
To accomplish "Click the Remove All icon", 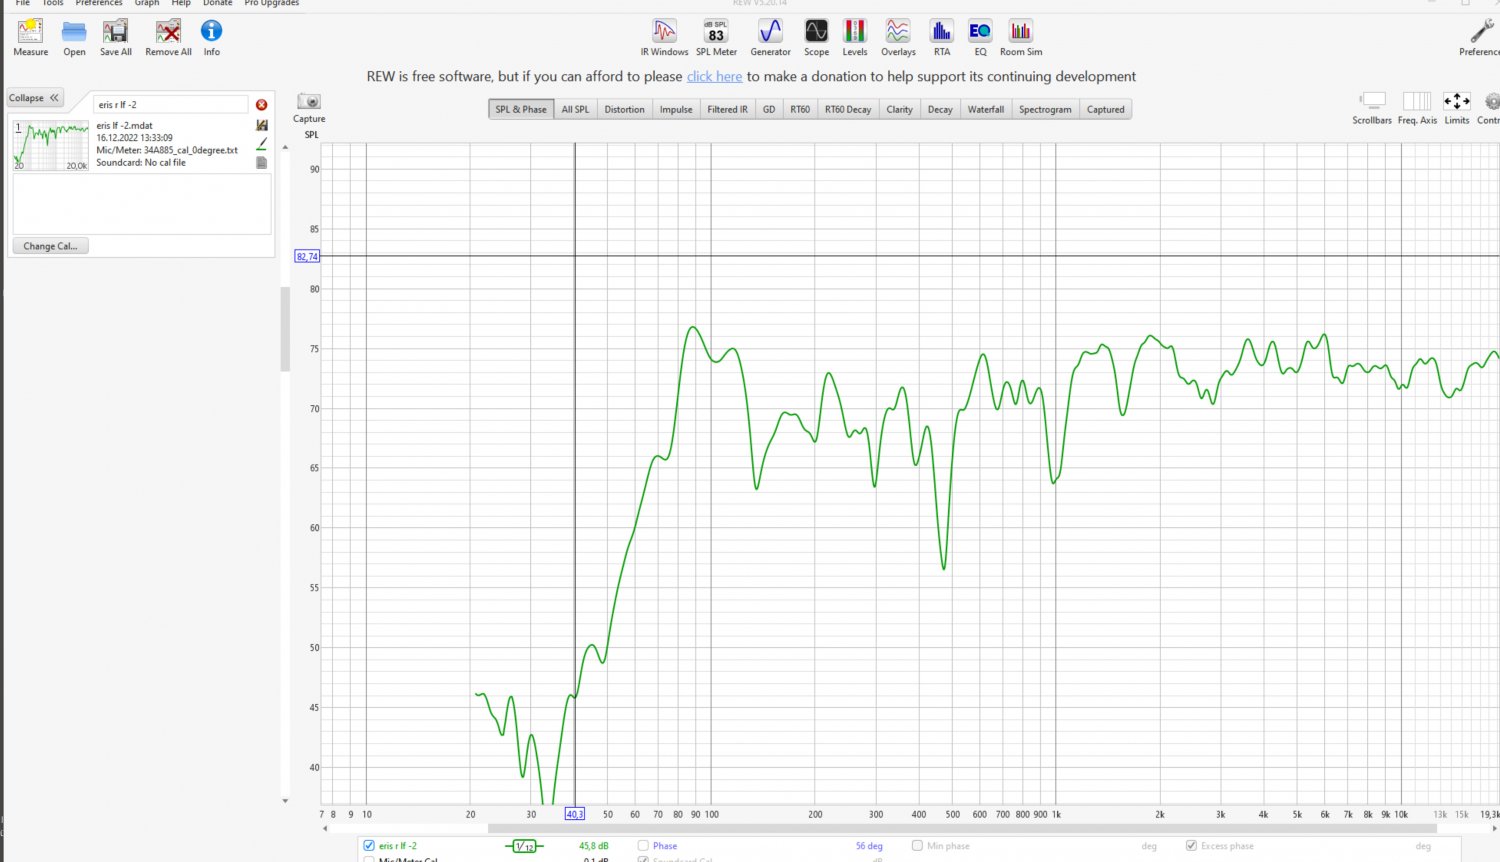I will click(x=168, y=38).
